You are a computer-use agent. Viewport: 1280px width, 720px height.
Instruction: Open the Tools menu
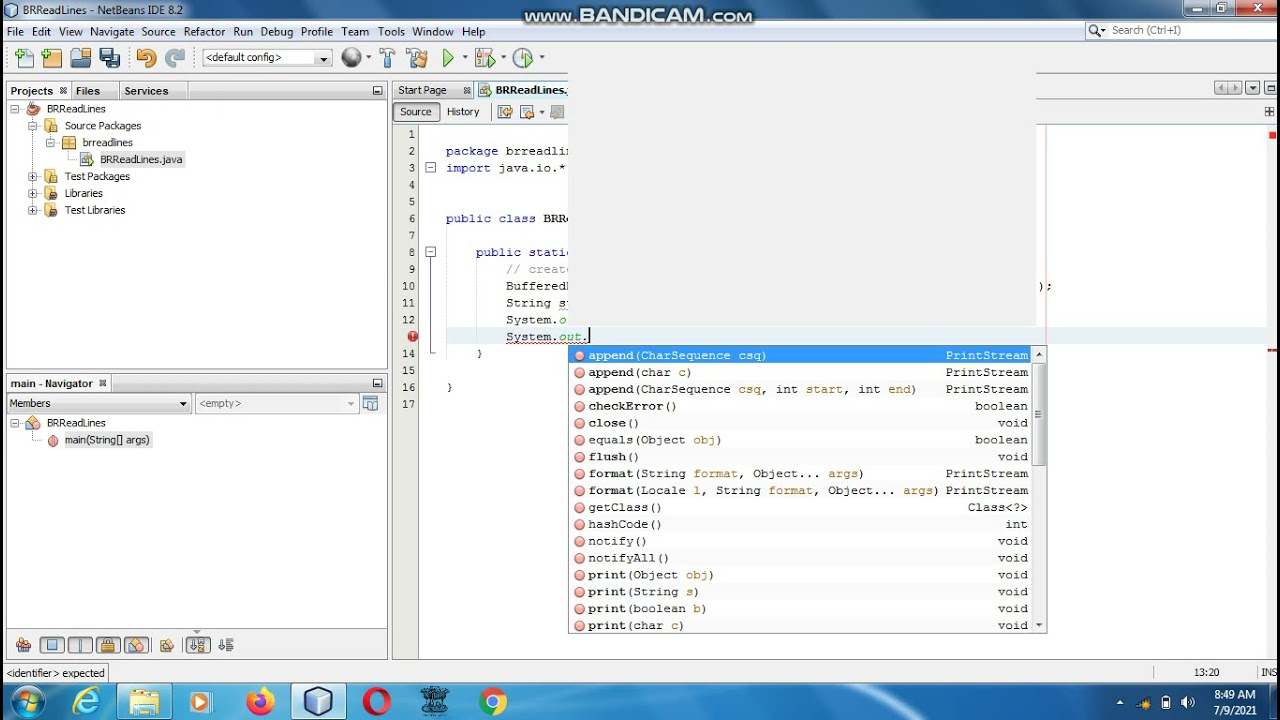[391, 32]
